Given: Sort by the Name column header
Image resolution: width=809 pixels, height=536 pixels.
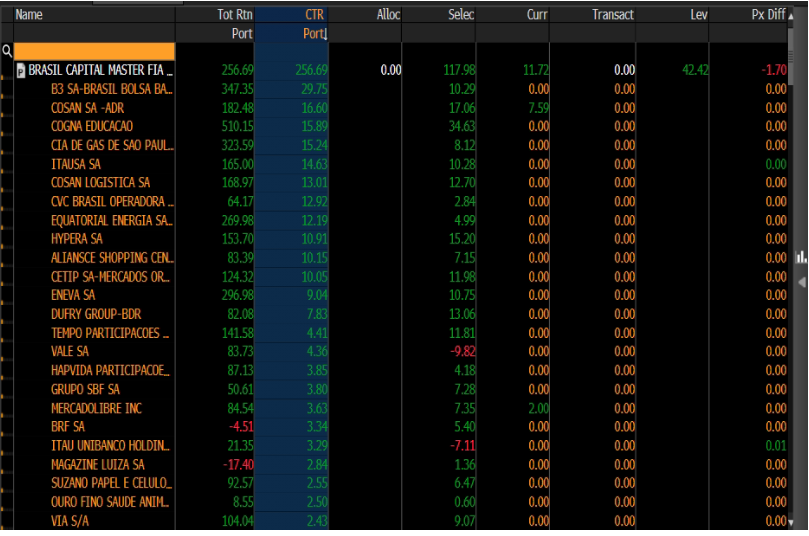Looking at the screenshot, I should click(x=29, y=14).
